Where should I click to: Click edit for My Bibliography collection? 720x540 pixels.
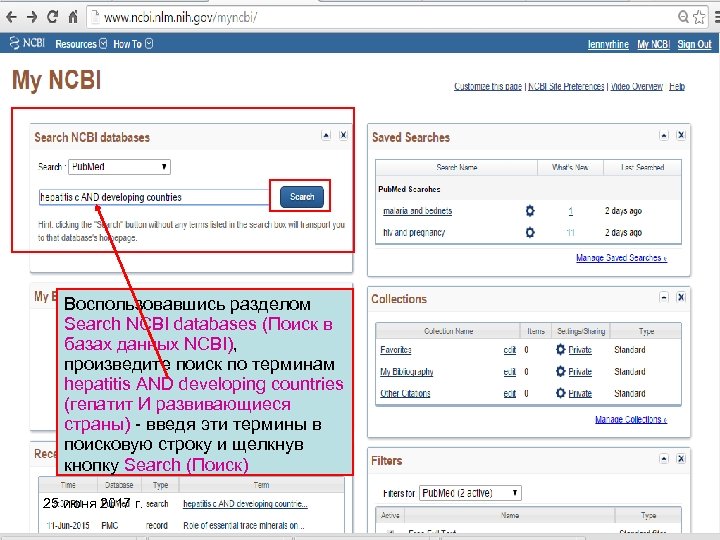[510, 371]
